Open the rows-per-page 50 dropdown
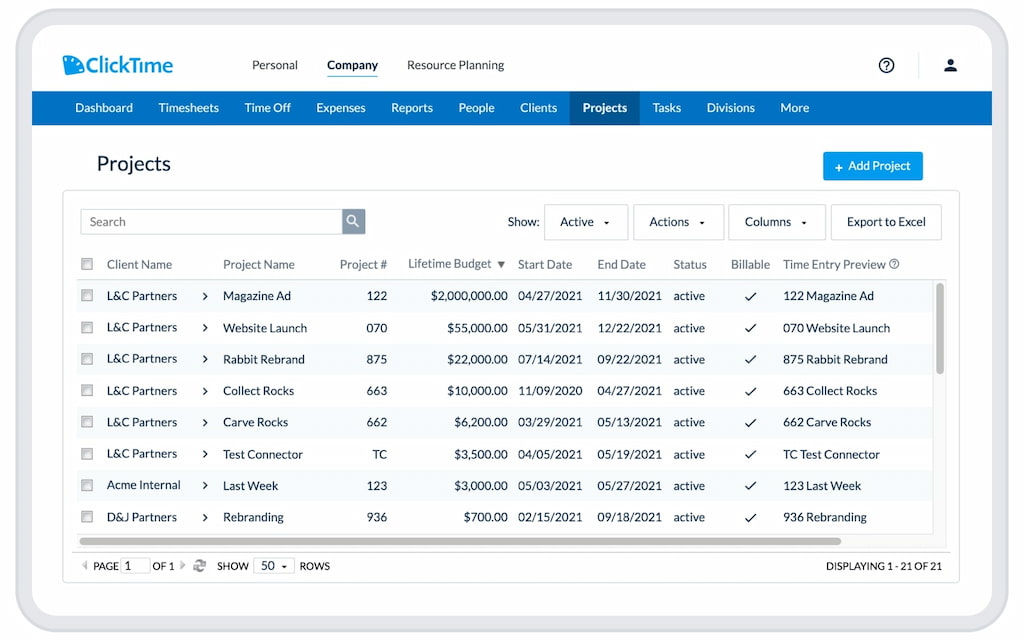This screenshot has height=640, width=1024. pos(273,565)
